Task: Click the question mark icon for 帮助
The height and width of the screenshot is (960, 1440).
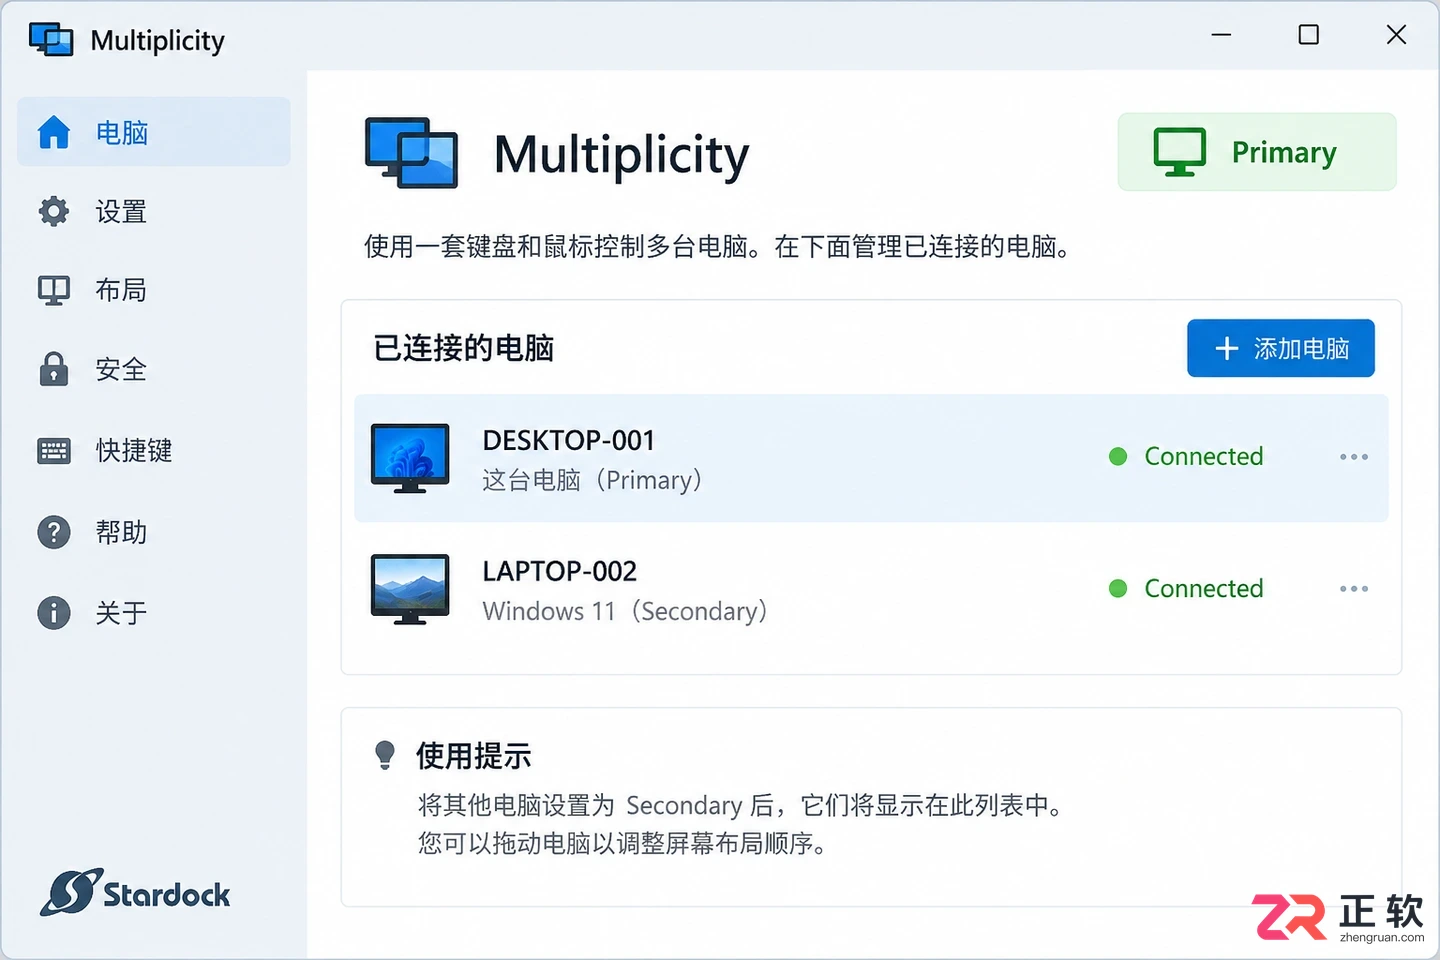Action: 54,532
